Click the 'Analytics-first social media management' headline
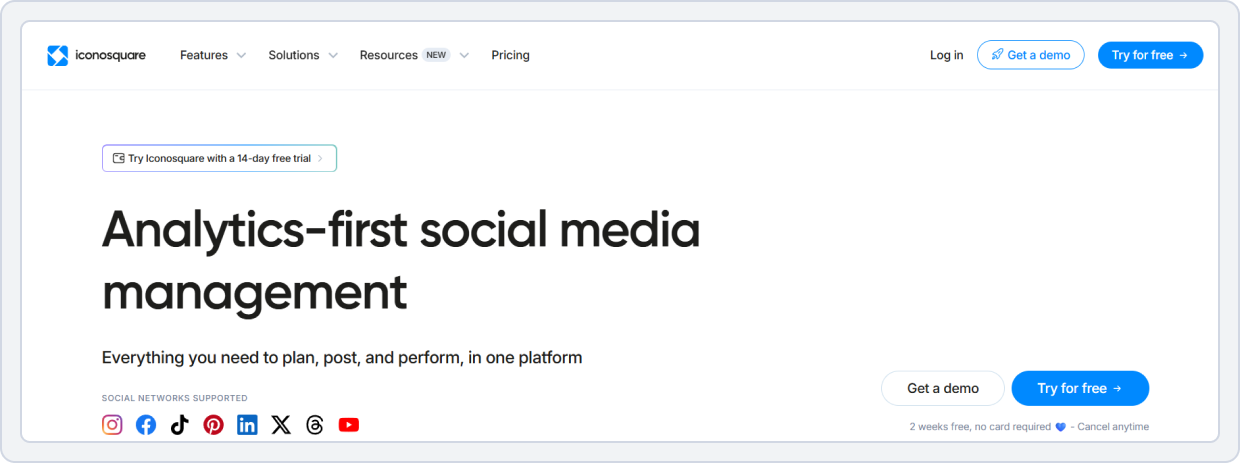1240x463 pixels. (401, 260)
